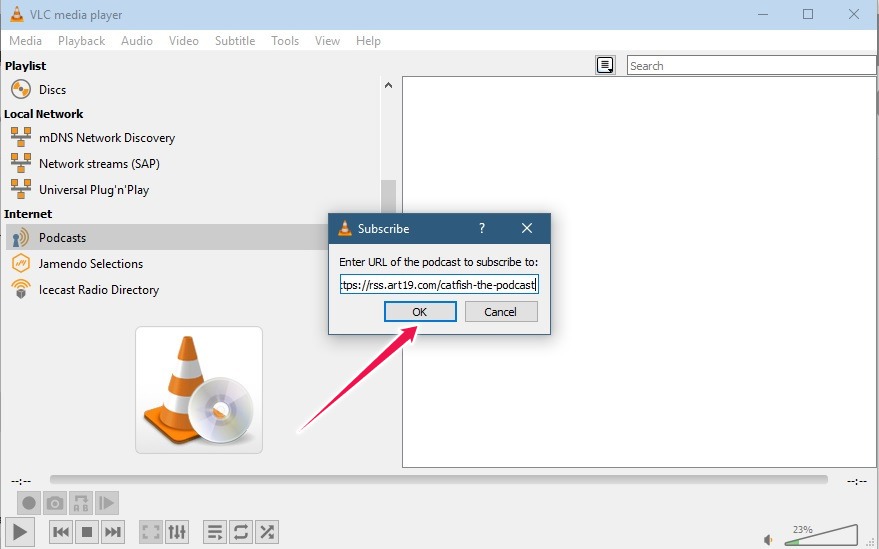Click the remaining time label at right
The image size is (879, 549).
pos(856,481)
